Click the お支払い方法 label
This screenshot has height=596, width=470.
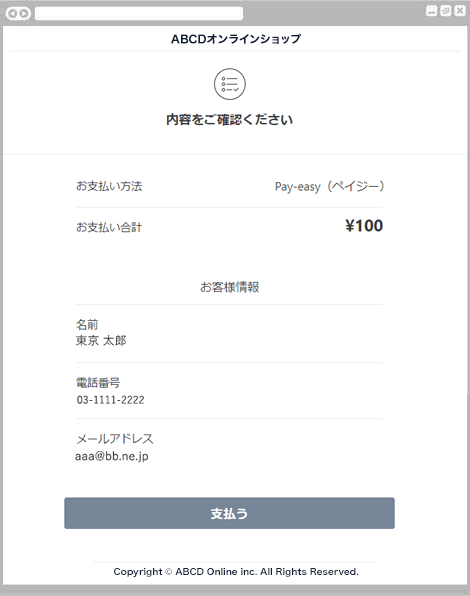[109, 186]
